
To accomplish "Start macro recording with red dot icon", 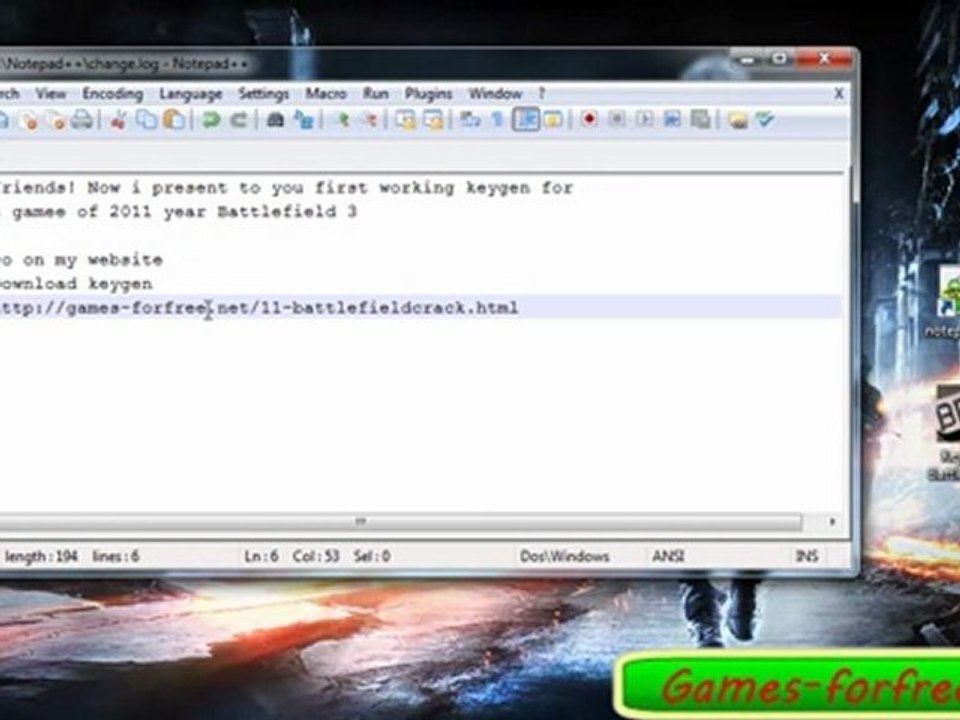I will coord(589,119).
